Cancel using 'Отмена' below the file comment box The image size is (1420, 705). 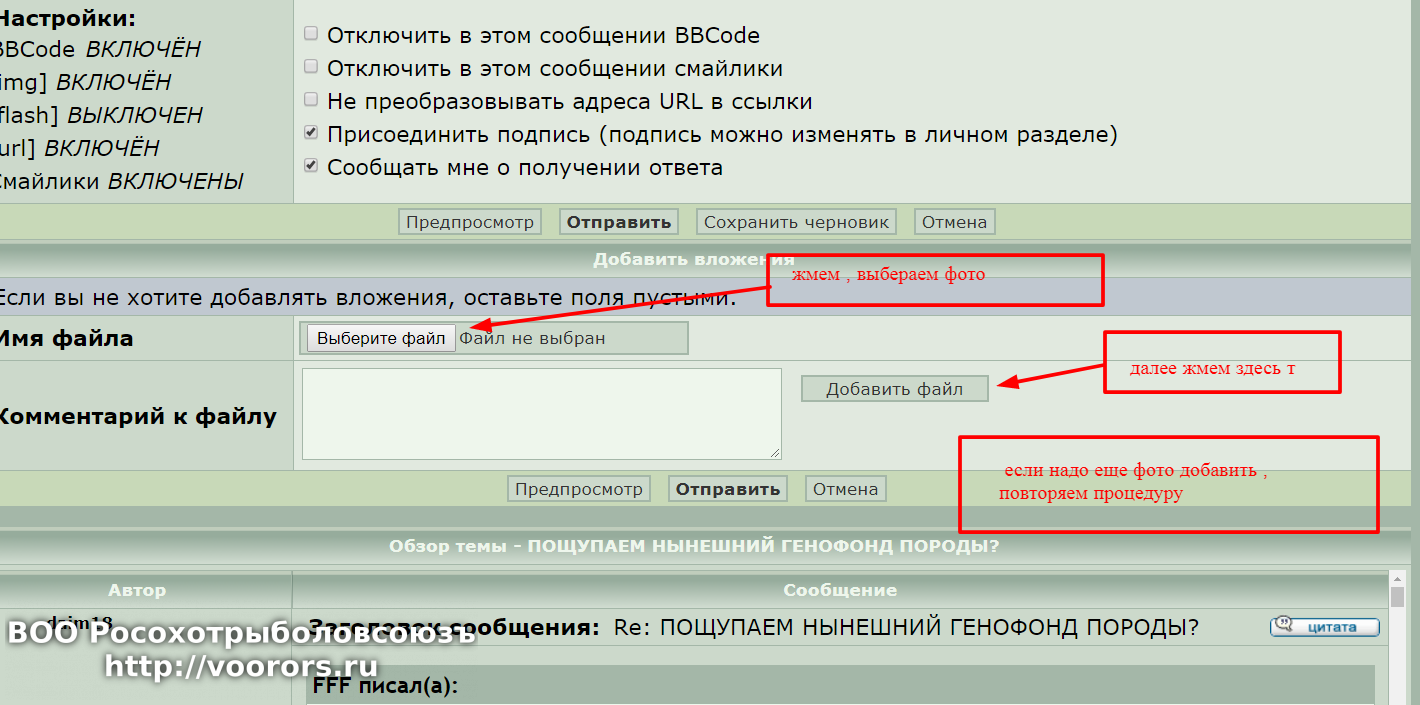coord(845,489)
